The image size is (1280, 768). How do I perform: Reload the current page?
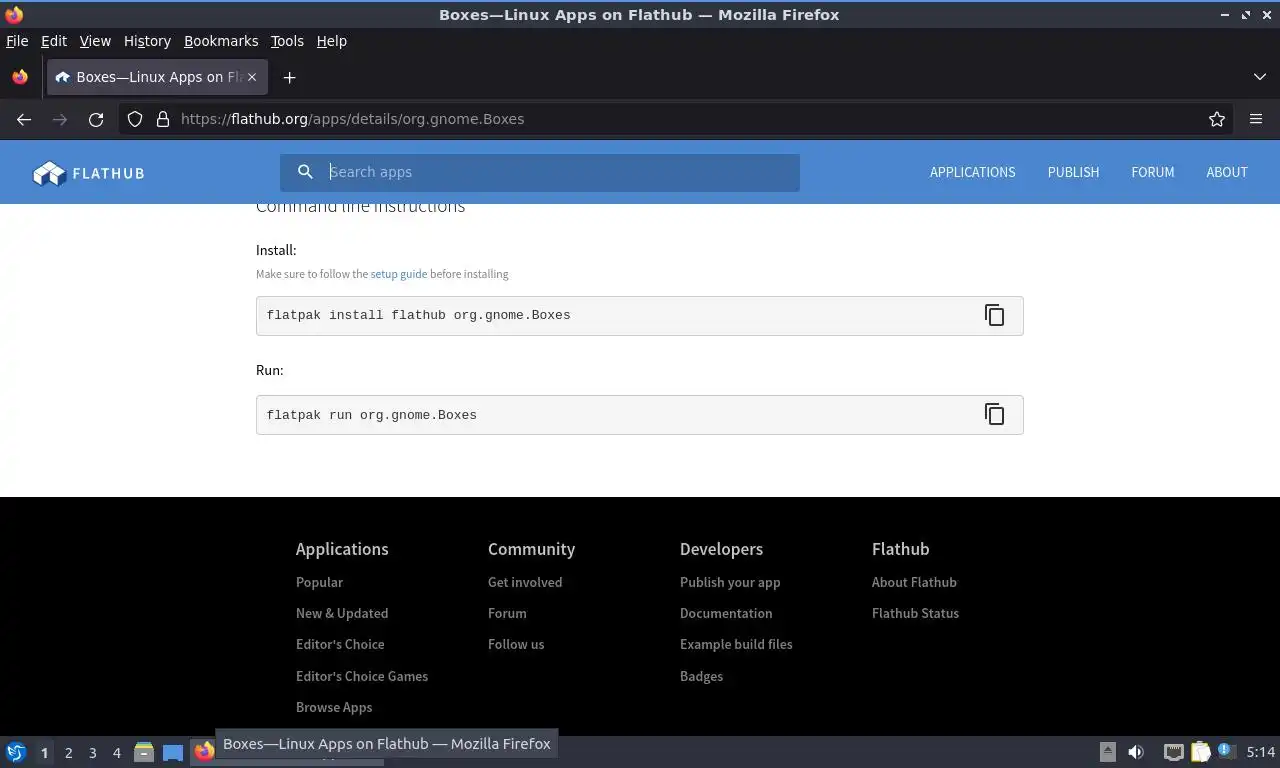pyautogui.click(x=96, y=119)
